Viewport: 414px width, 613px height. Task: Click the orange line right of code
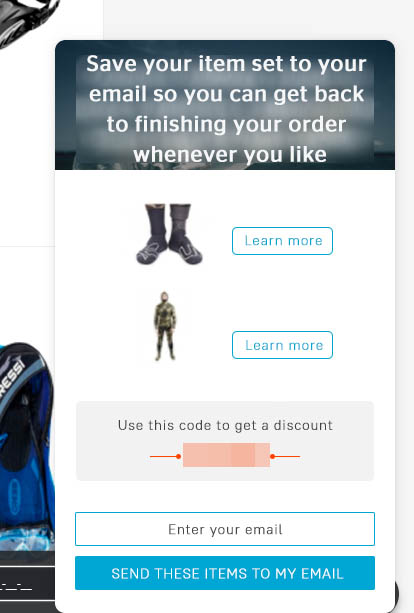point(285,456)
